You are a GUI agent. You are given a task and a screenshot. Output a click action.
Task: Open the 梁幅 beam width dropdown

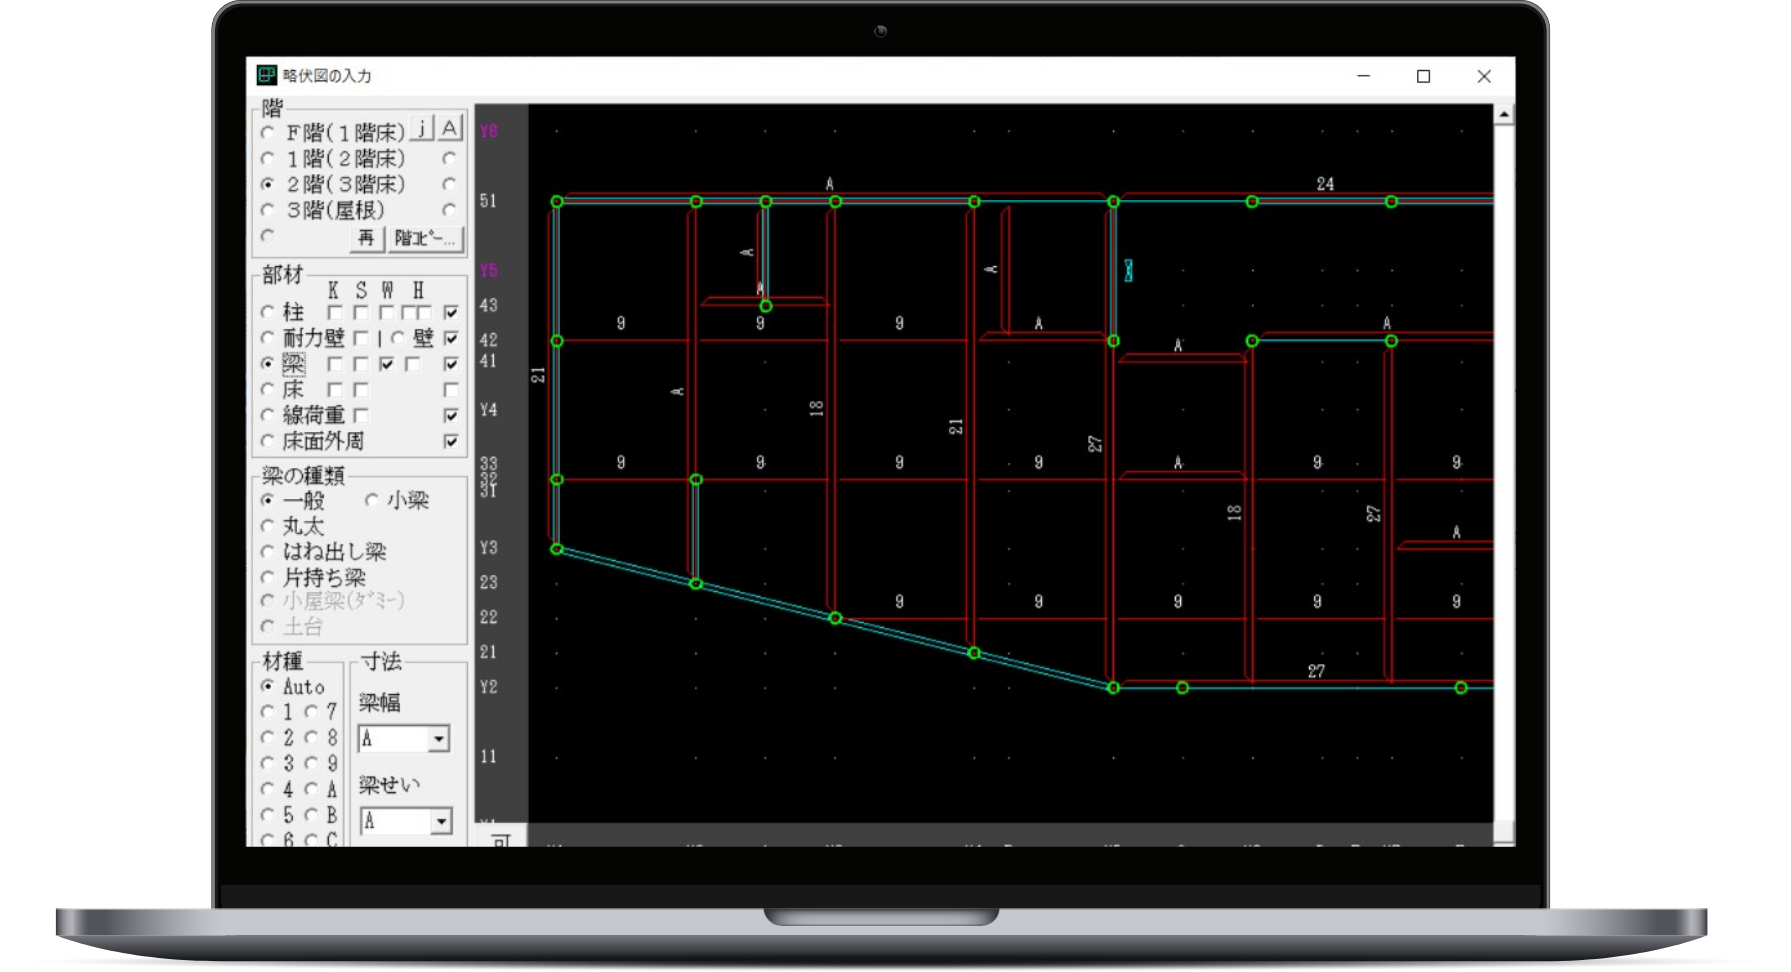point(439,739)
